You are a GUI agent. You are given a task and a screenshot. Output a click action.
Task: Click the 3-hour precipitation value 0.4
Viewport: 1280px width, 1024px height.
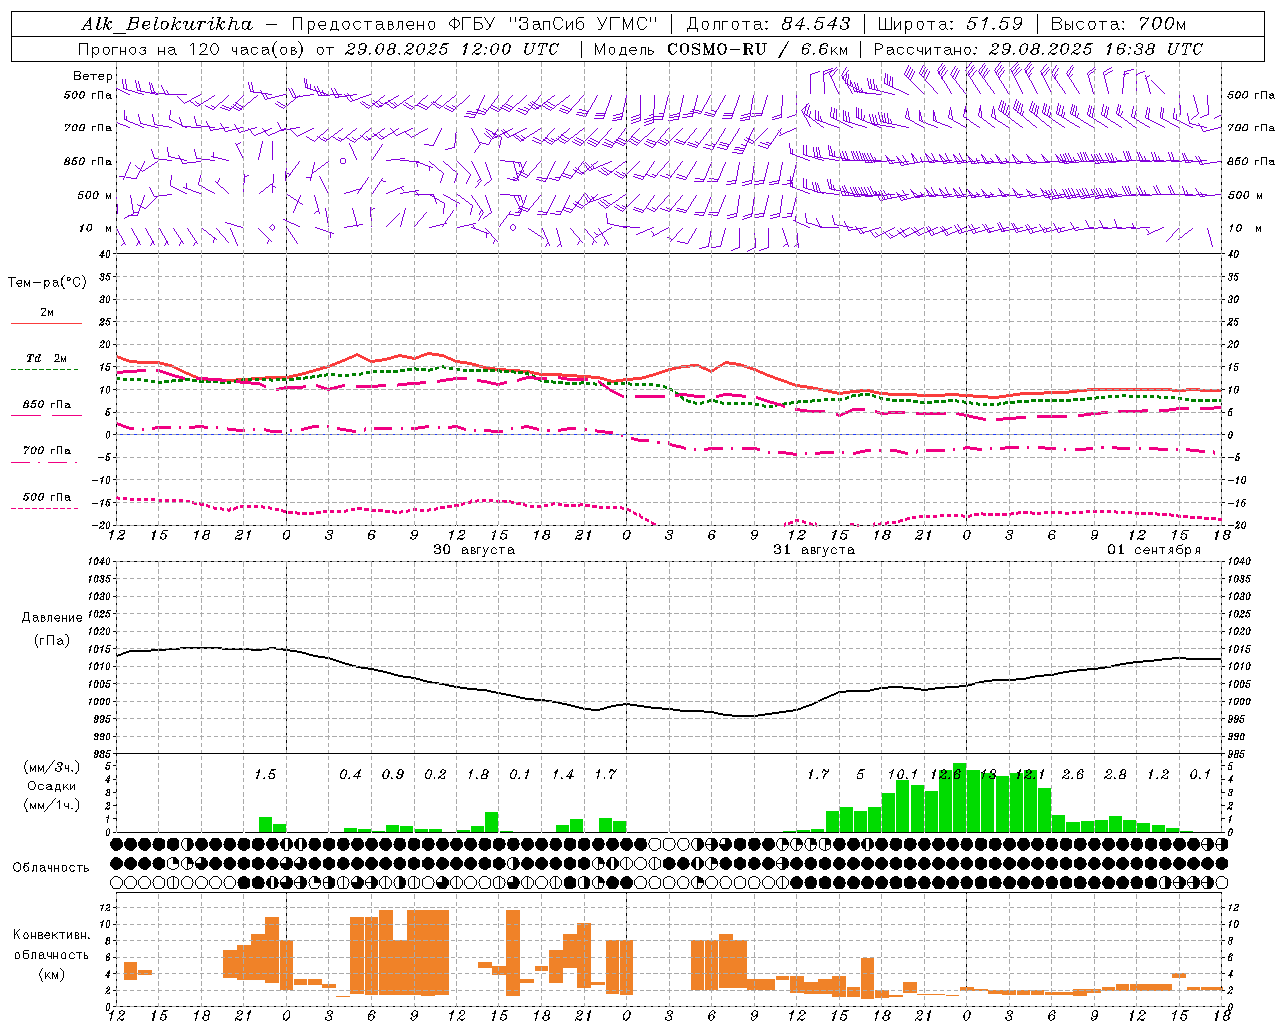350,775
